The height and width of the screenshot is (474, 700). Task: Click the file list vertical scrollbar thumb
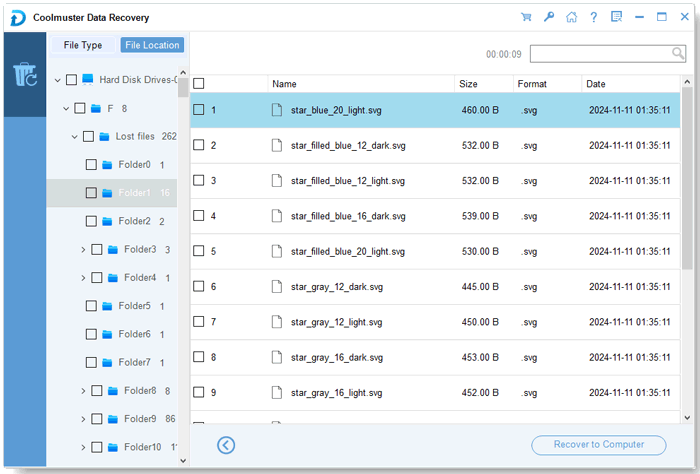(687, 179)
